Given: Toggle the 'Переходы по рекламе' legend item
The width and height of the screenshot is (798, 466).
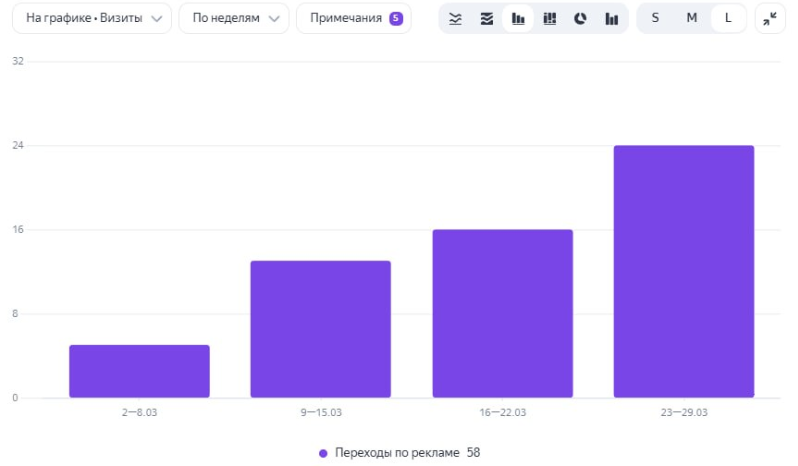Looking at the screenshot, I should 400,453.
